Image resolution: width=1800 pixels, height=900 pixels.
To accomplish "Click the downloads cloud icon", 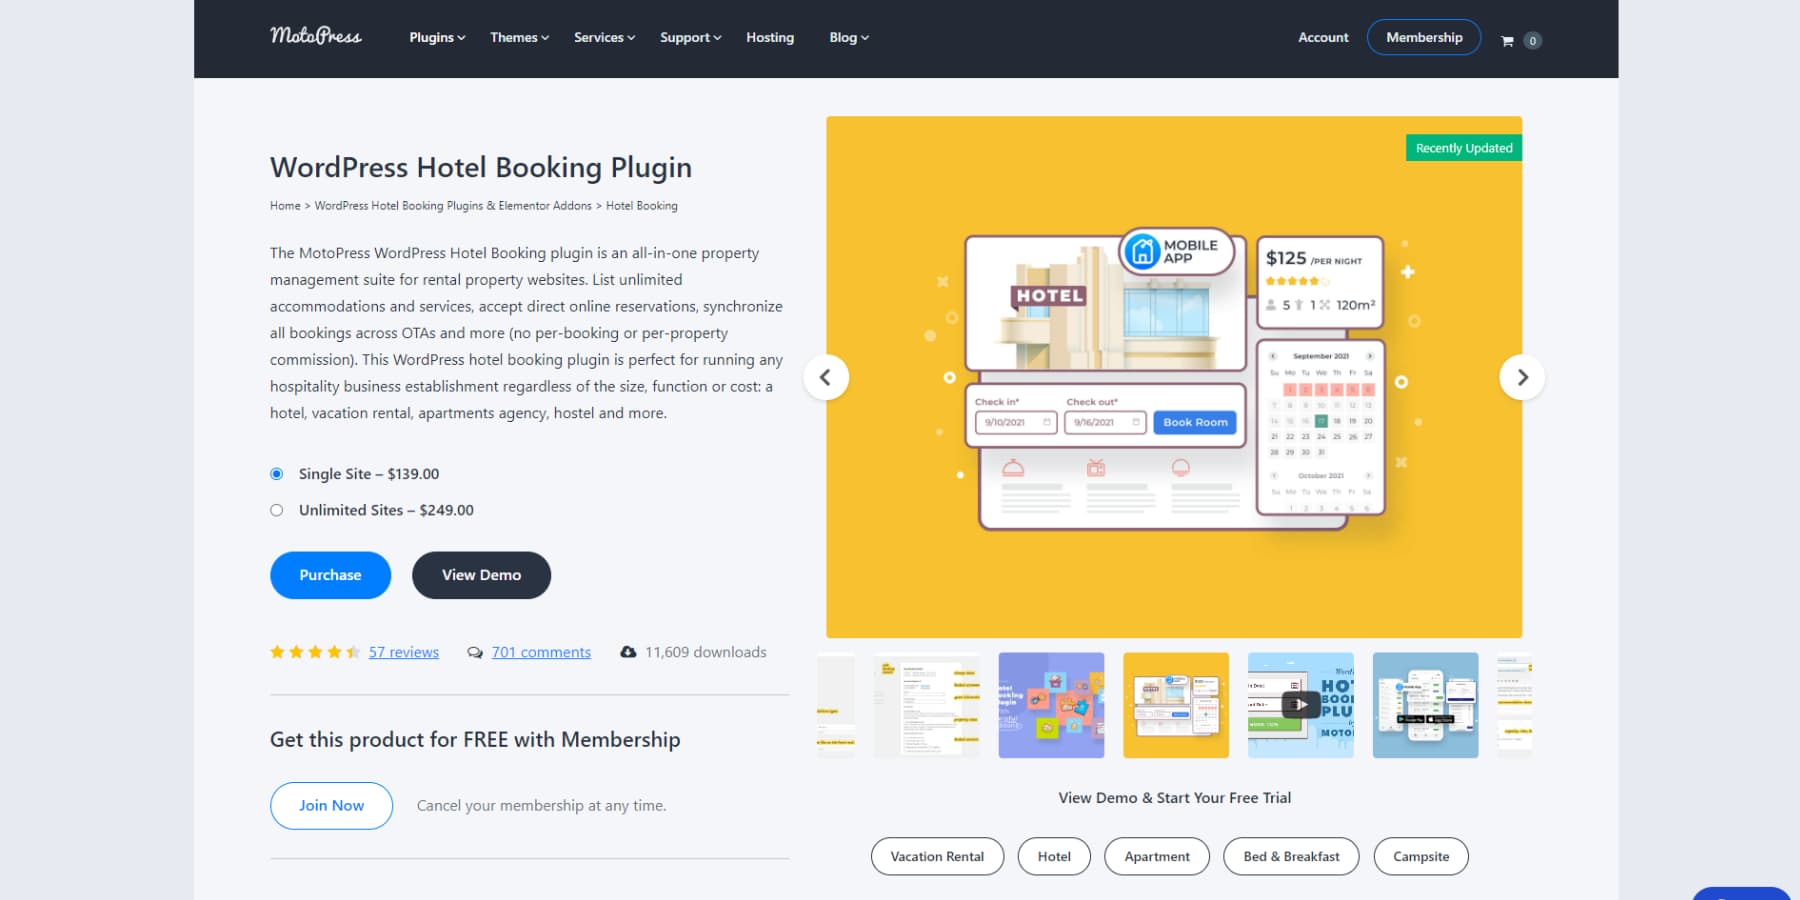I will pos(628,652).
